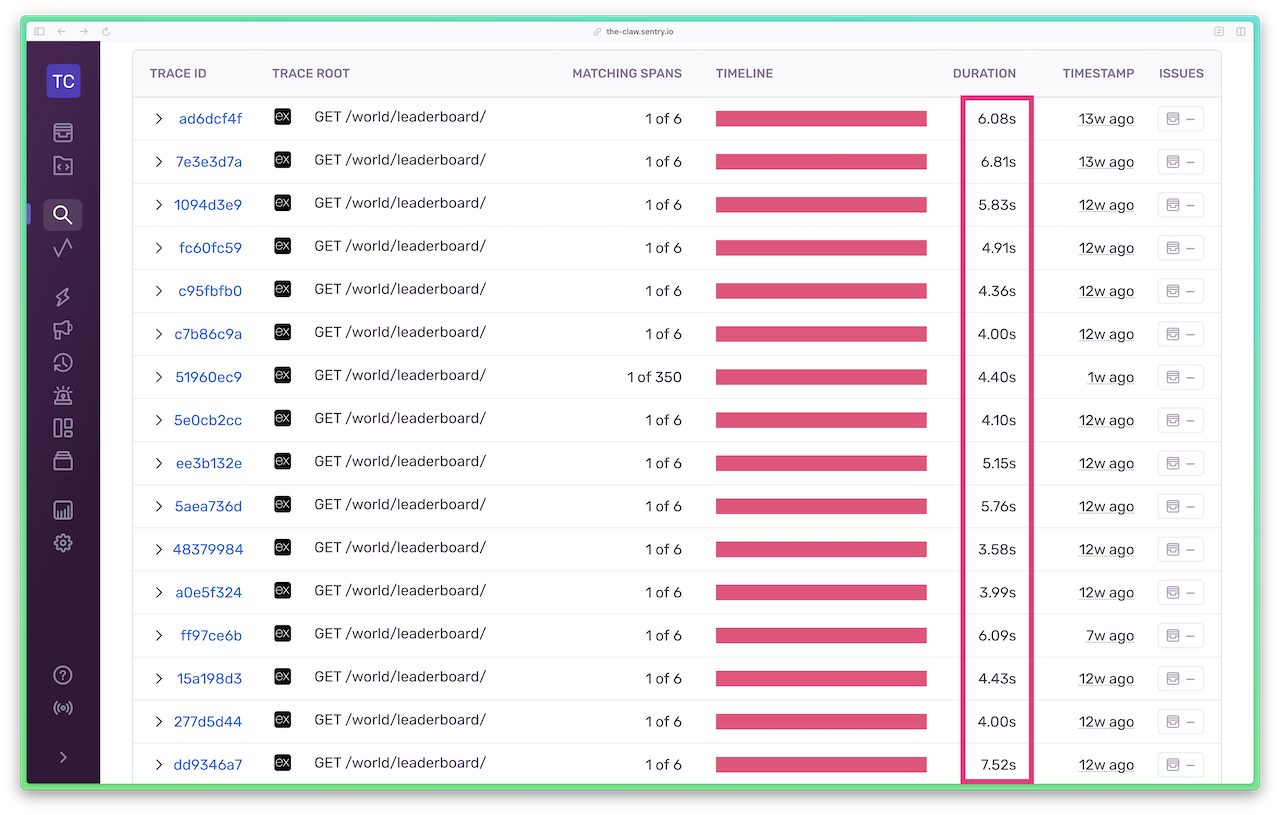This screenshot has width=1280, height=815.
Task: Open Issues inbox icon in sidebar
Action: (x=63, y=133)
